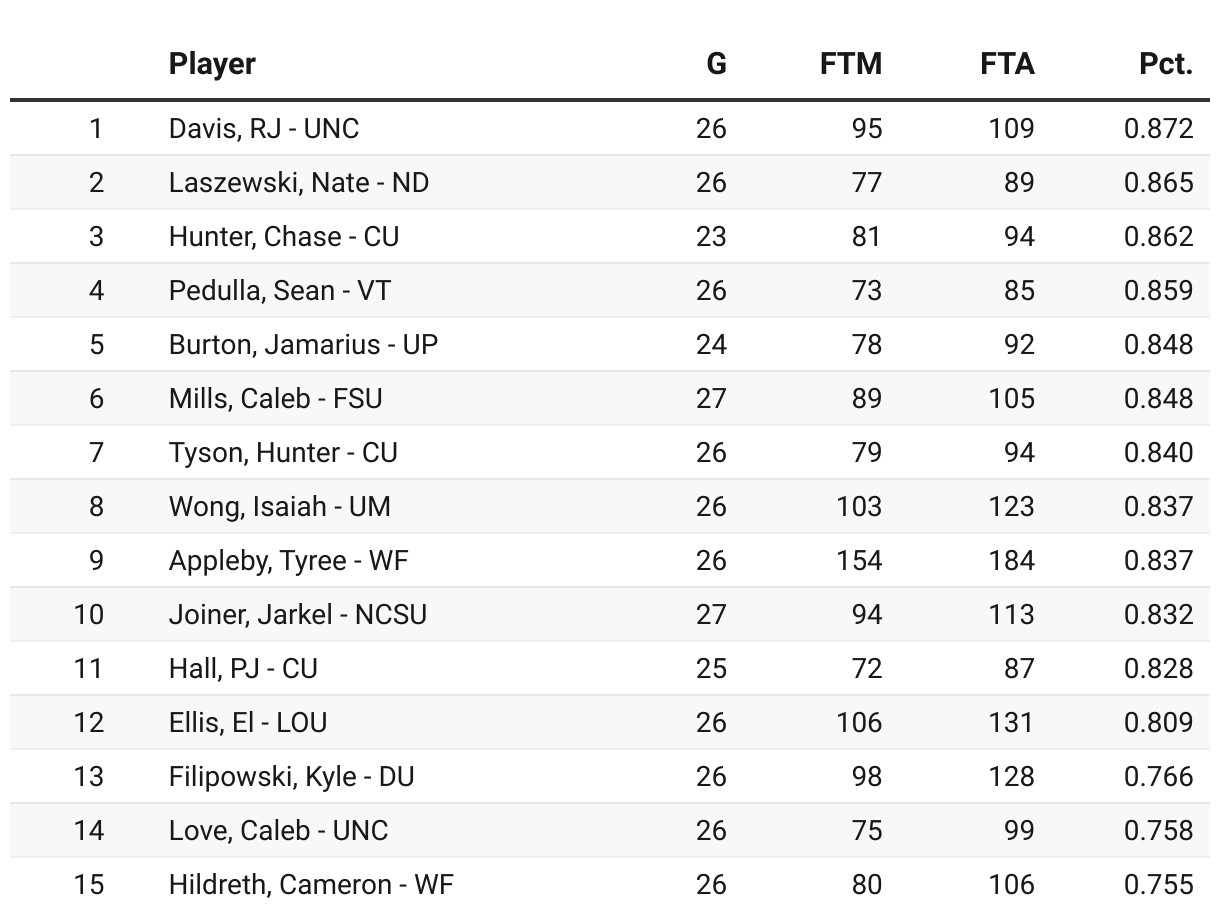Click the Player column header
The height and width of the screenshot is (920, 1220).
[x=212, y=64]
